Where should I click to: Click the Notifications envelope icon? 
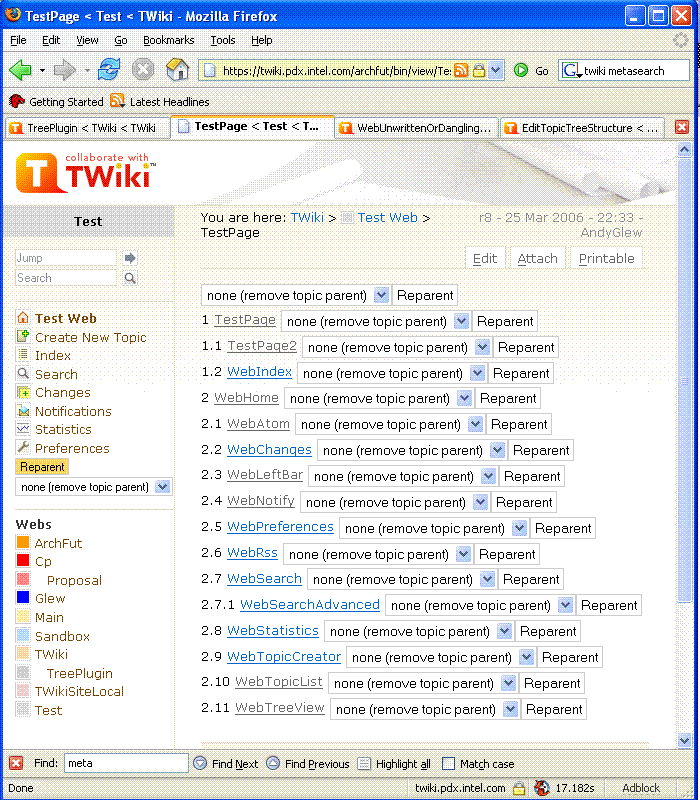[23, 411]
